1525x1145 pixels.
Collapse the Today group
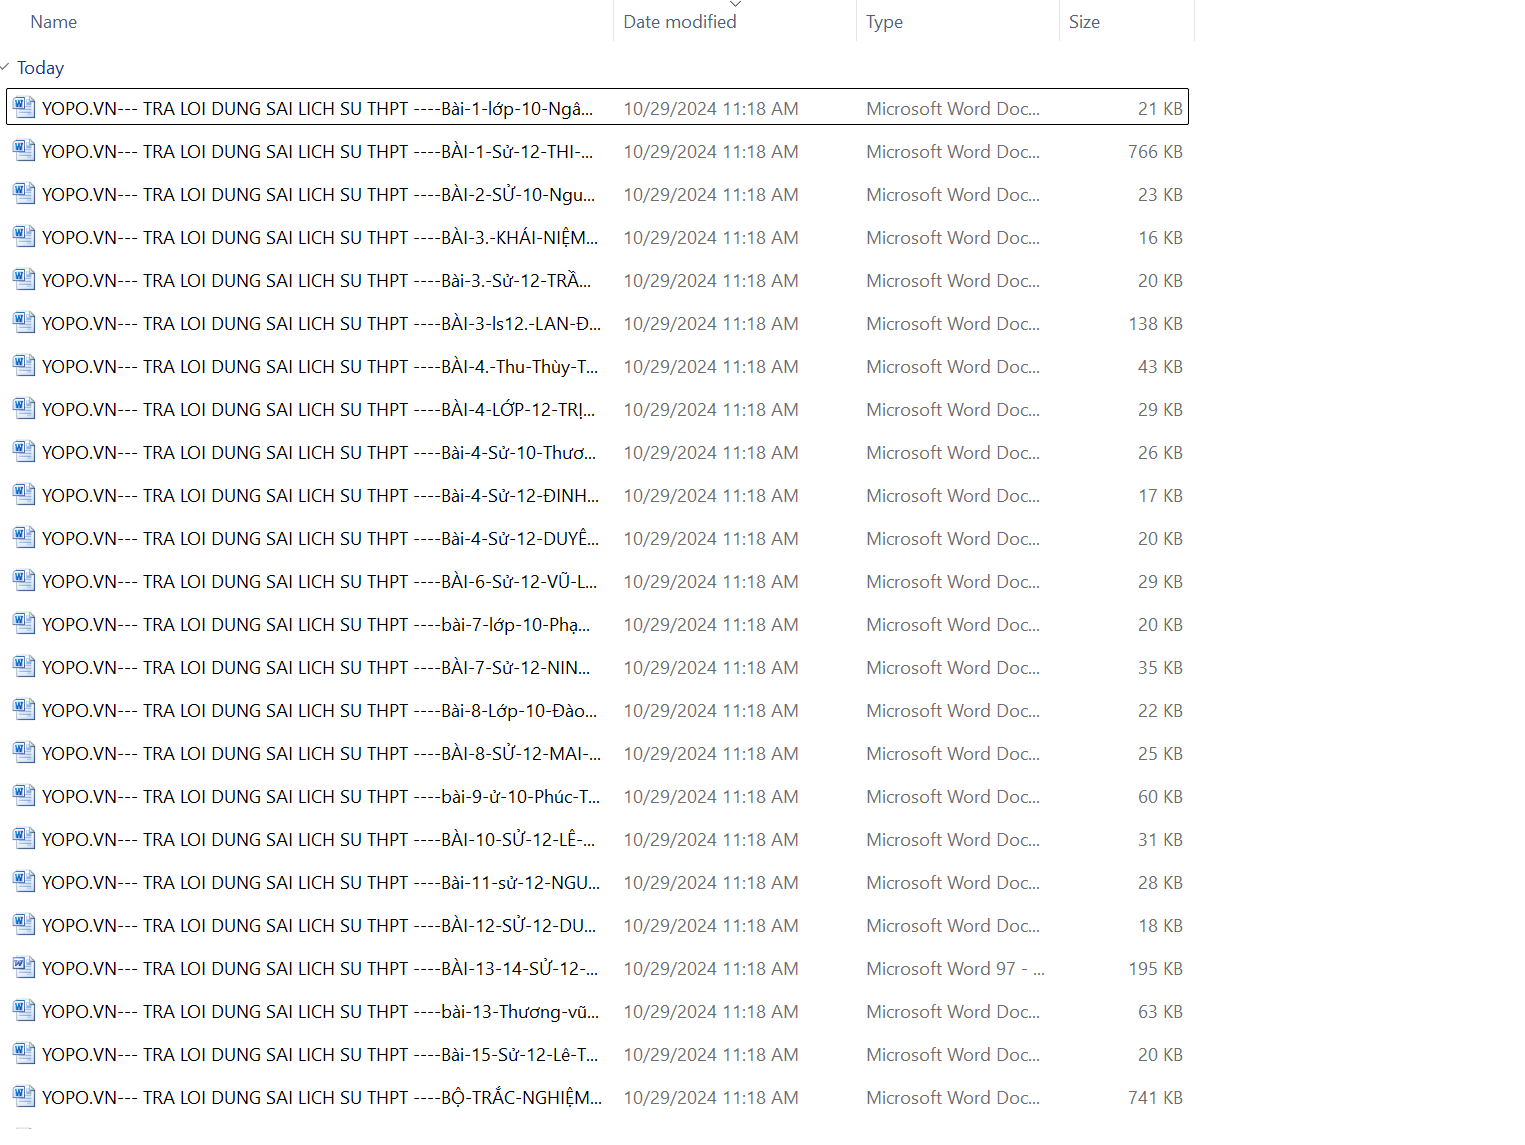[6, 67]
